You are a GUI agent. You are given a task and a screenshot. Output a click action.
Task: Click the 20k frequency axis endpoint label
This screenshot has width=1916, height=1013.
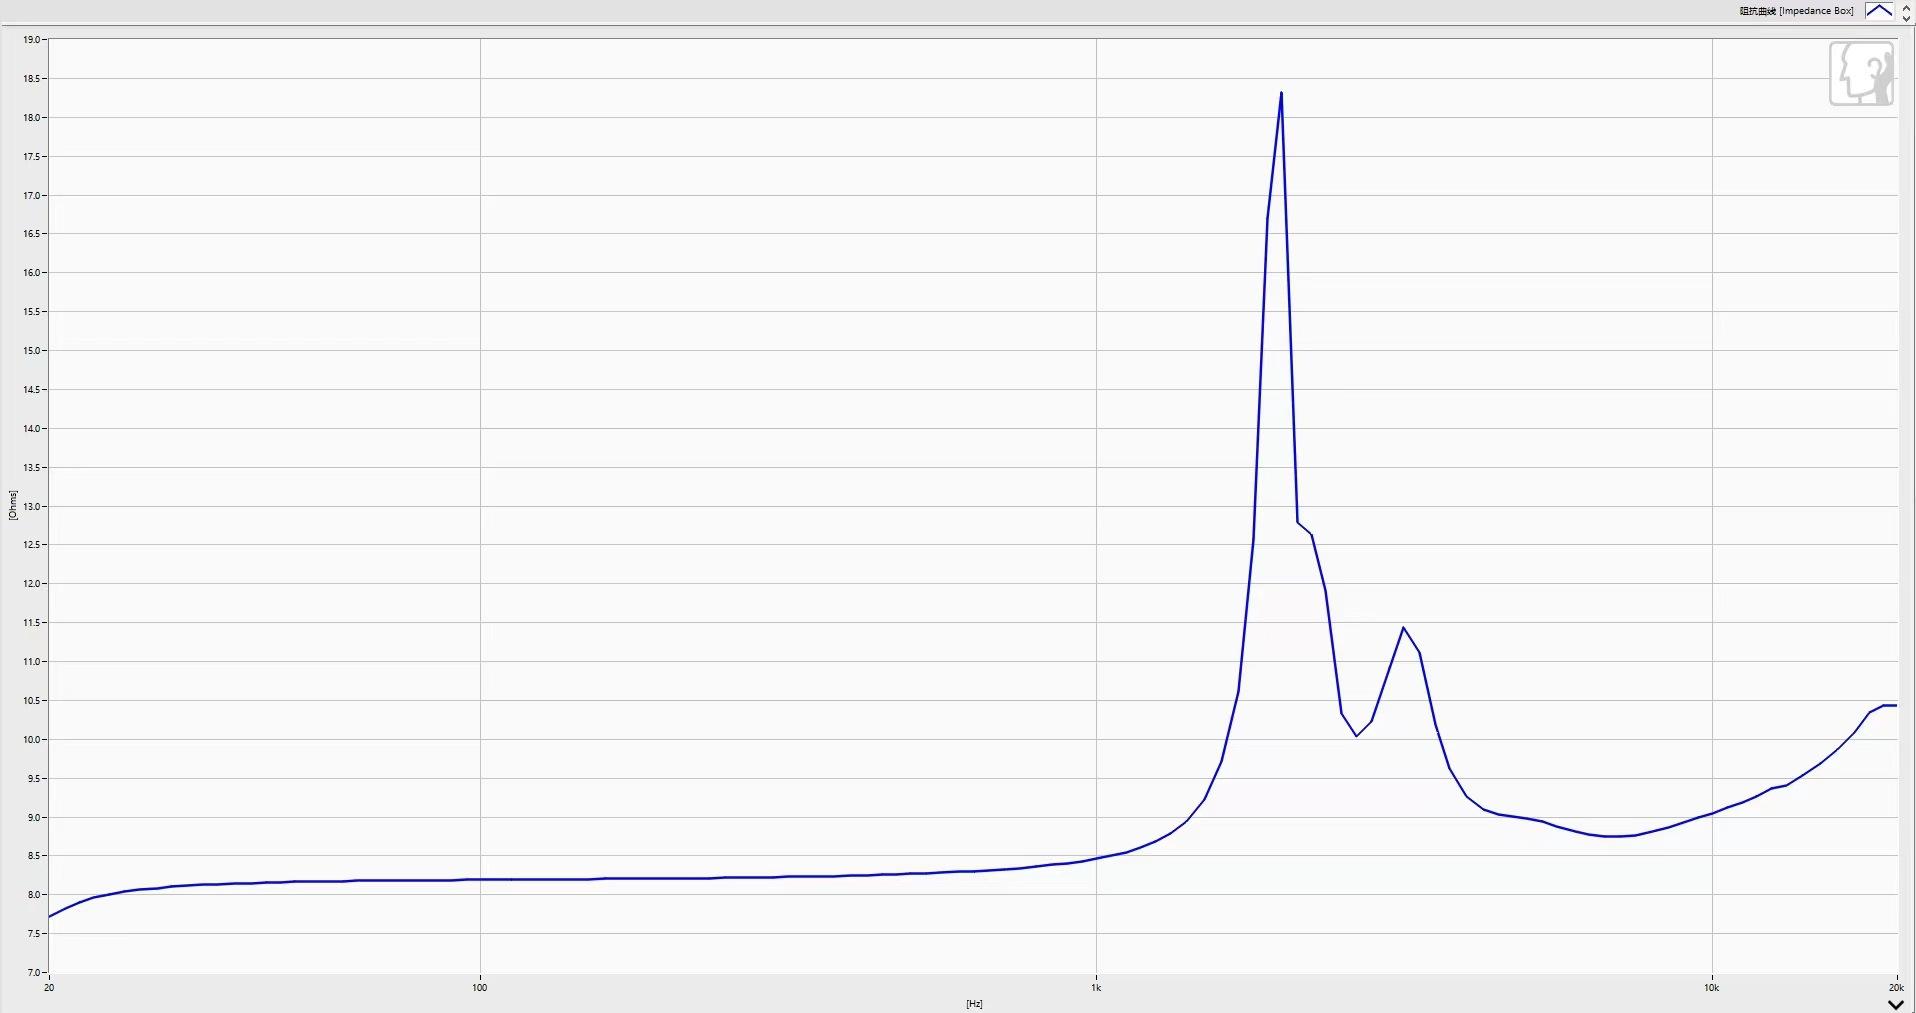(1896, 988)
